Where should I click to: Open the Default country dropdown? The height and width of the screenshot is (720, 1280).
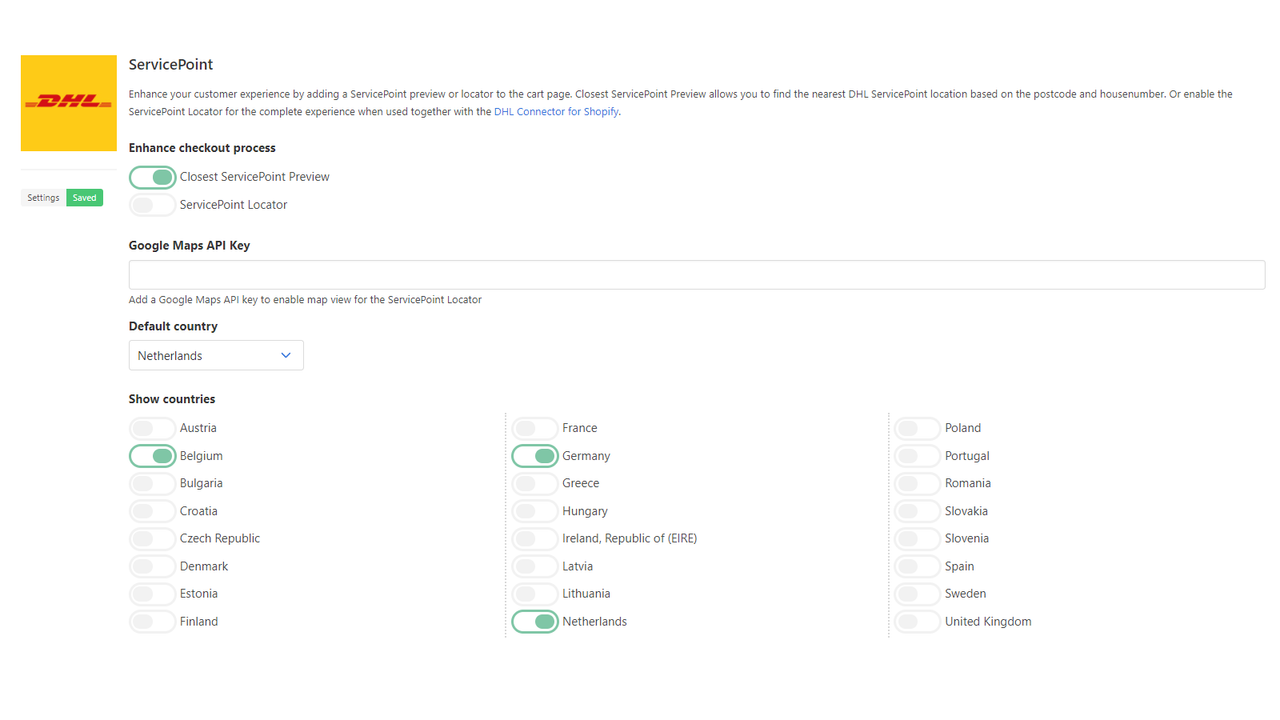pos(216,355)
